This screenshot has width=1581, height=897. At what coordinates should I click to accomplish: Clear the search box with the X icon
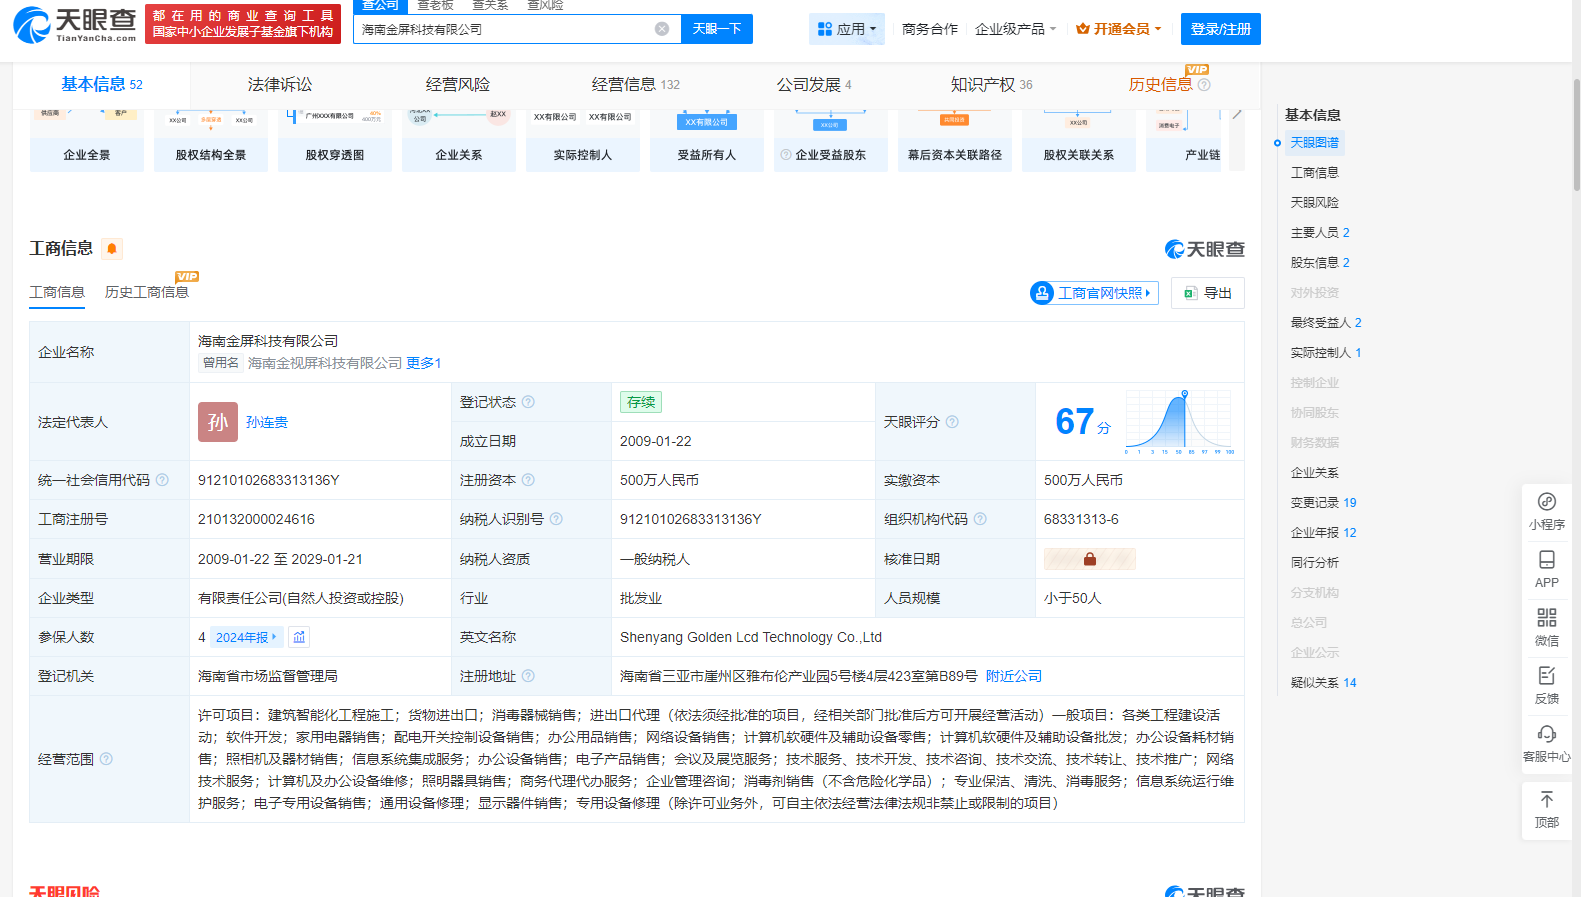tap(662, 29)
